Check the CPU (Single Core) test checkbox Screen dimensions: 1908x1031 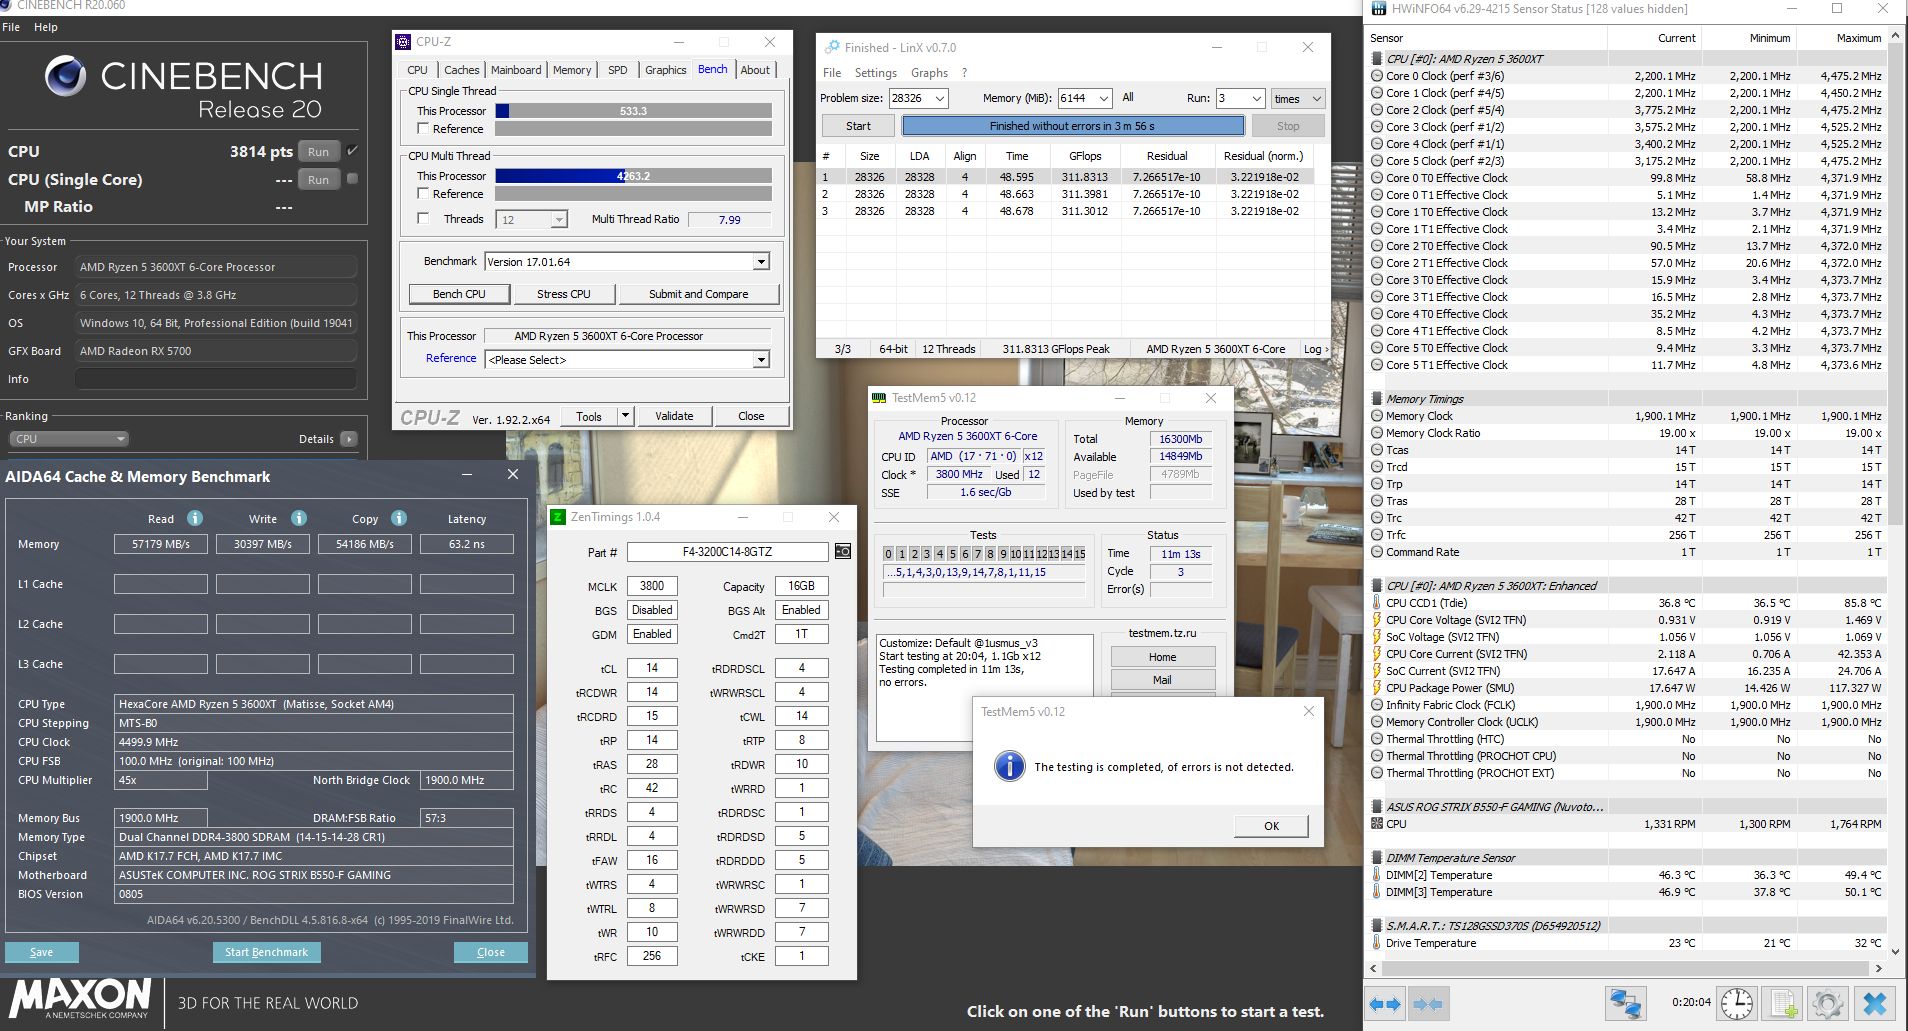click(x=352, y=179)
